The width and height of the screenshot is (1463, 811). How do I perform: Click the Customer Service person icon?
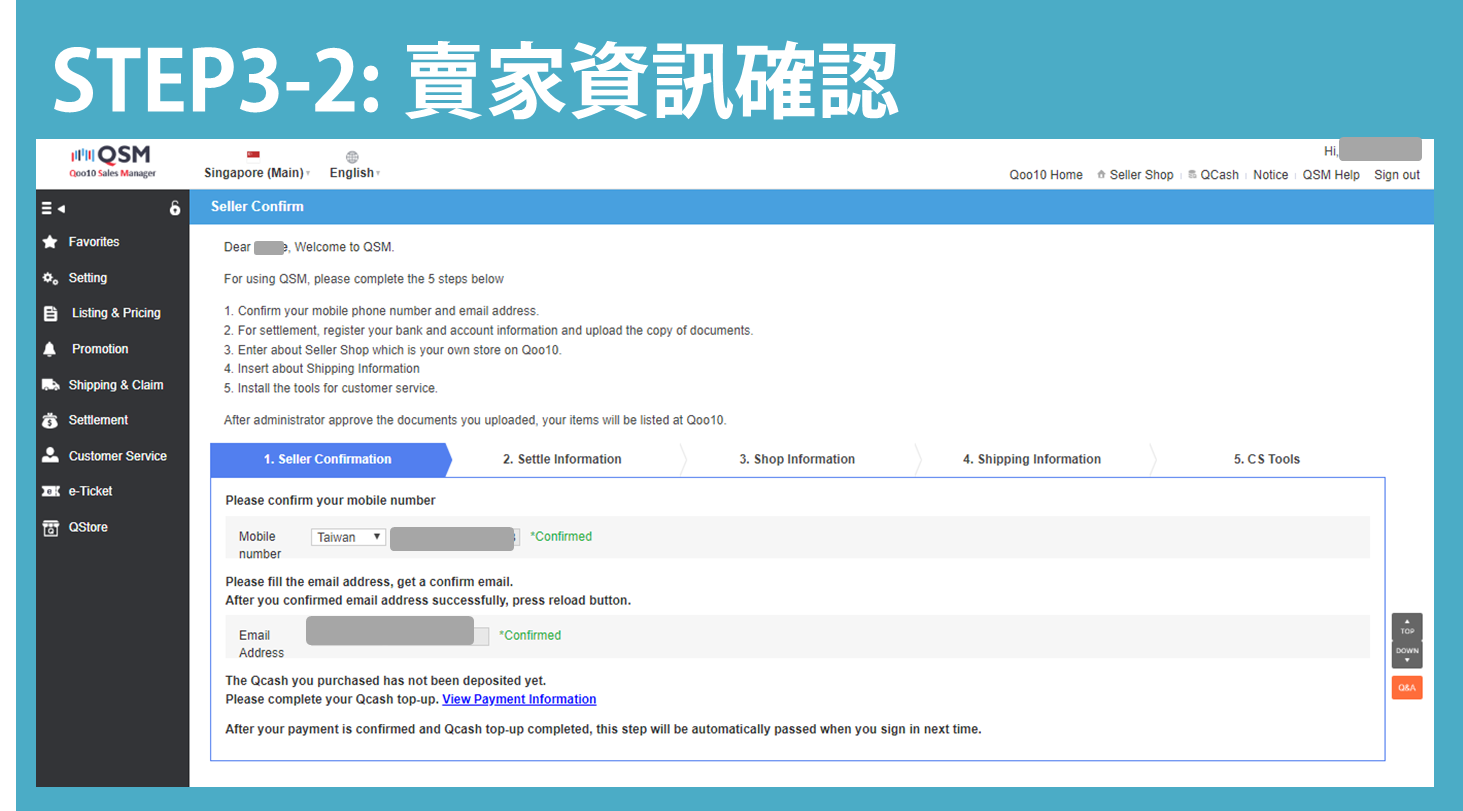coord(50,455)
